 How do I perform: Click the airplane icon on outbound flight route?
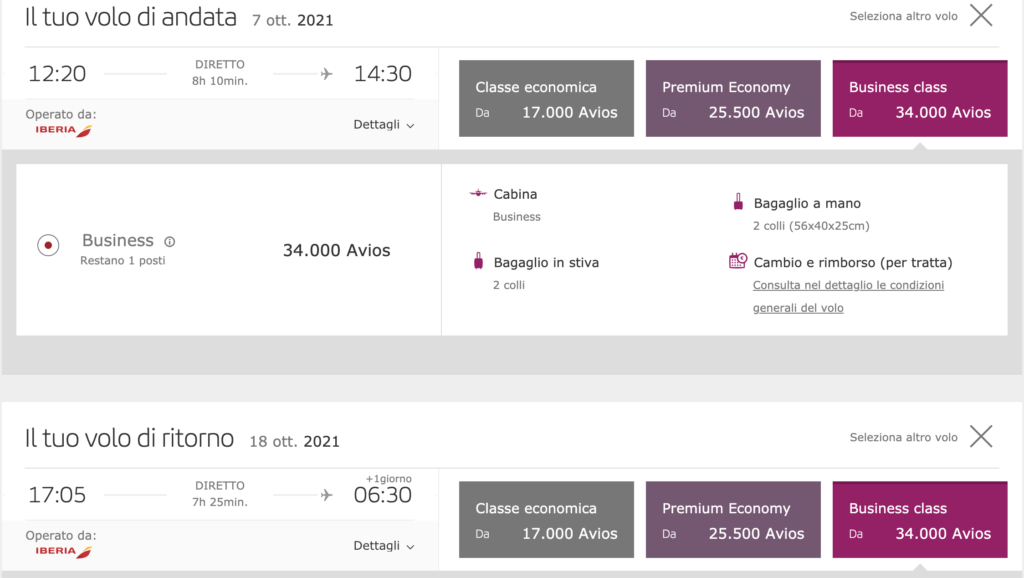click(326, 74)
